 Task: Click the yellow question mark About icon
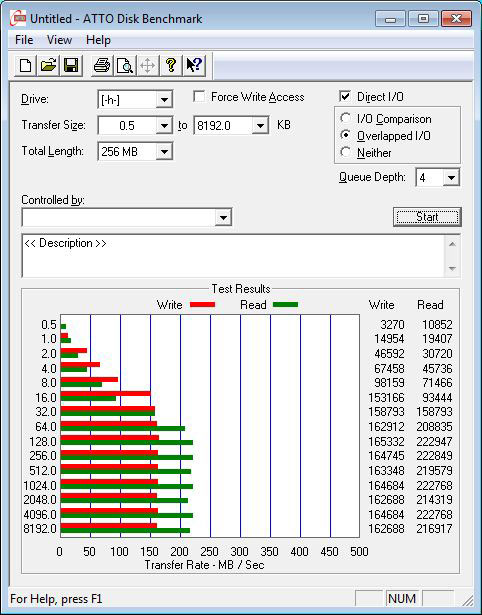pos(171,65)
